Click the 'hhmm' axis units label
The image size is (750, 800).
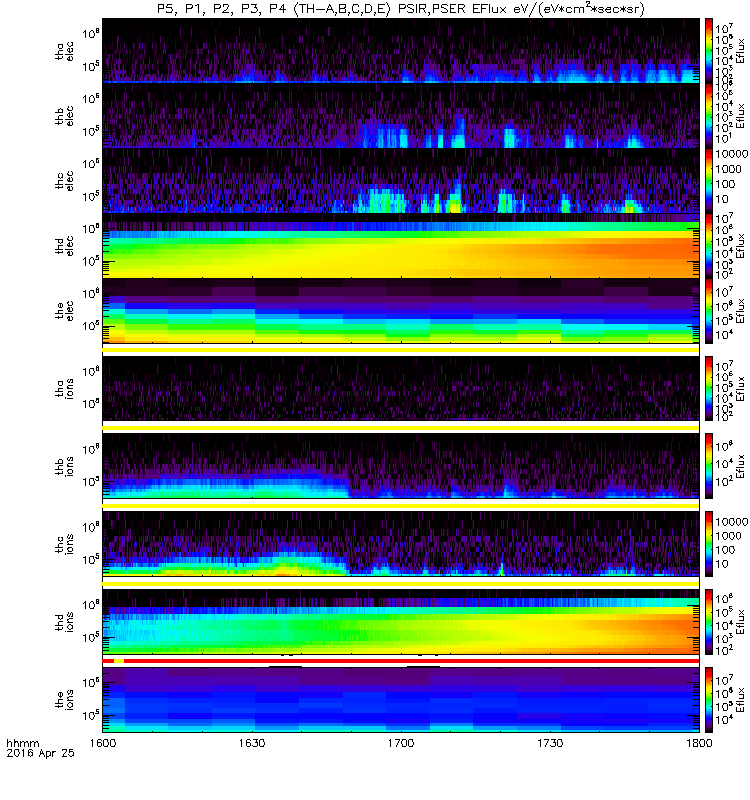tap(22, 743)
